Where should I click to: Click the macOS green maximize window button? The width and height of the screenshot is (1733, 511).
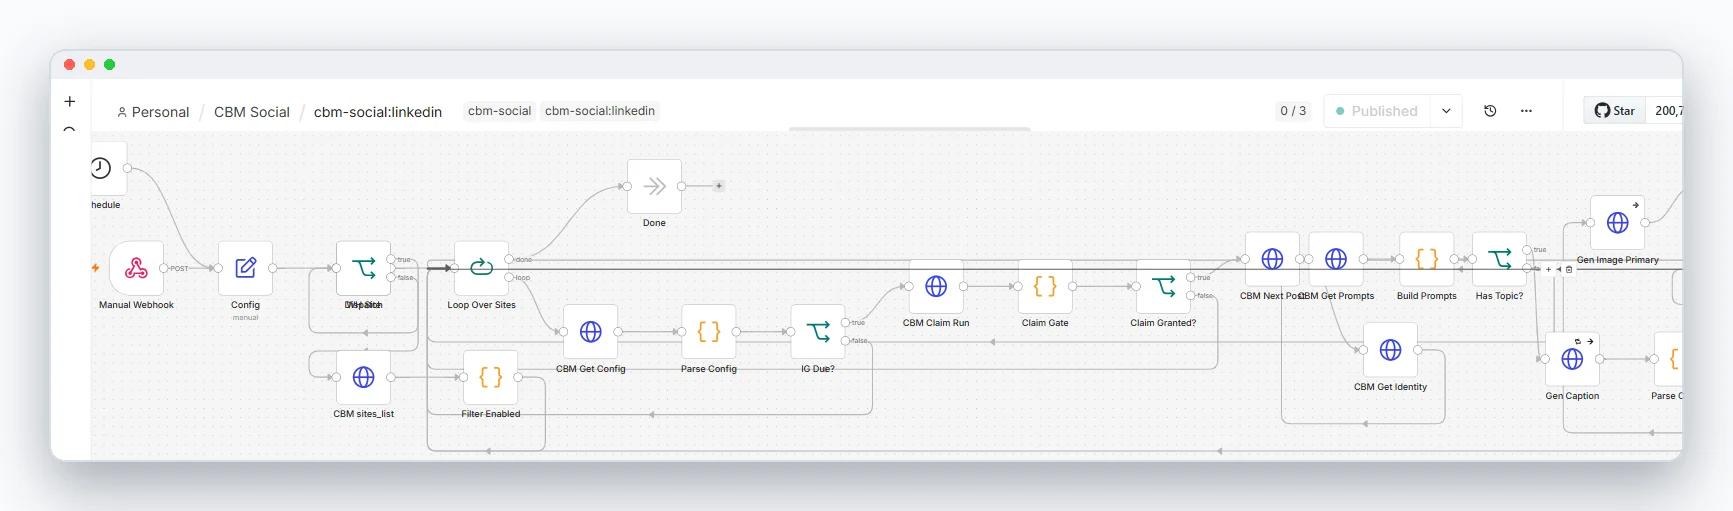(110, 64)
